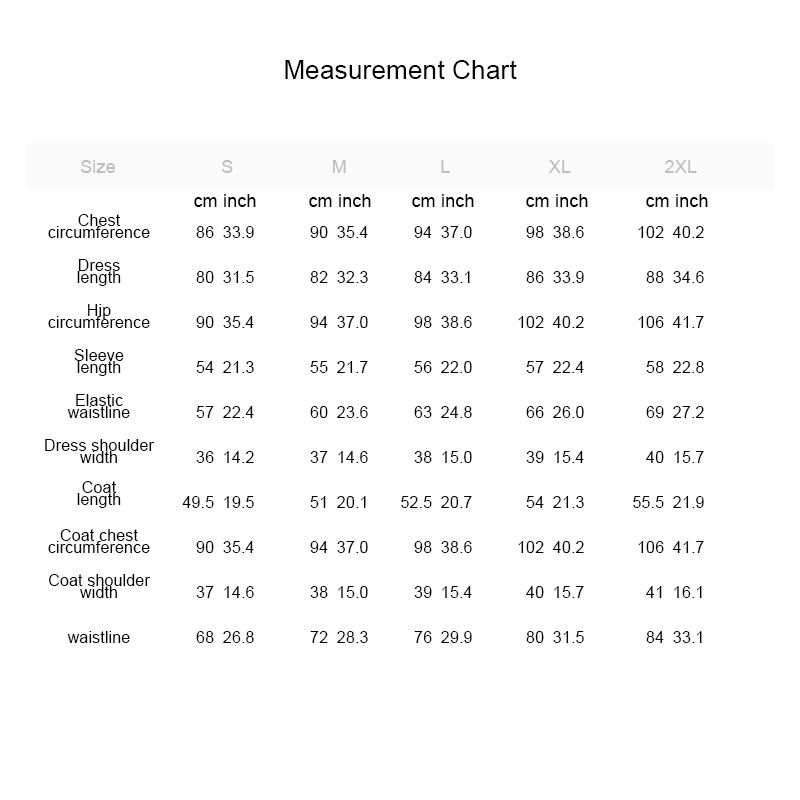Screen dimensions: 800x800
Task: Click the "Measurement Chart" title
Action: pyautogui.click(x=400, y=71)
